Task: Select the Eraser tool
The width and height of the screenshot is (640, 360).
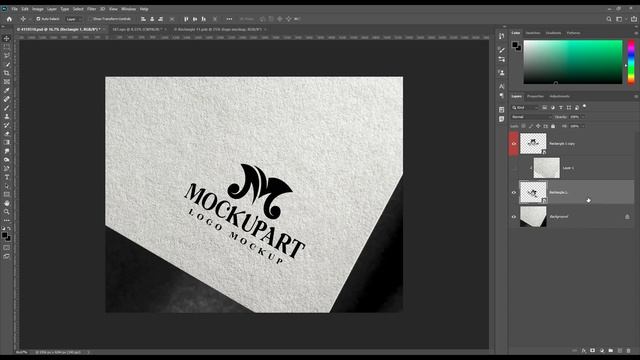Action: click(x=7, y=133)
